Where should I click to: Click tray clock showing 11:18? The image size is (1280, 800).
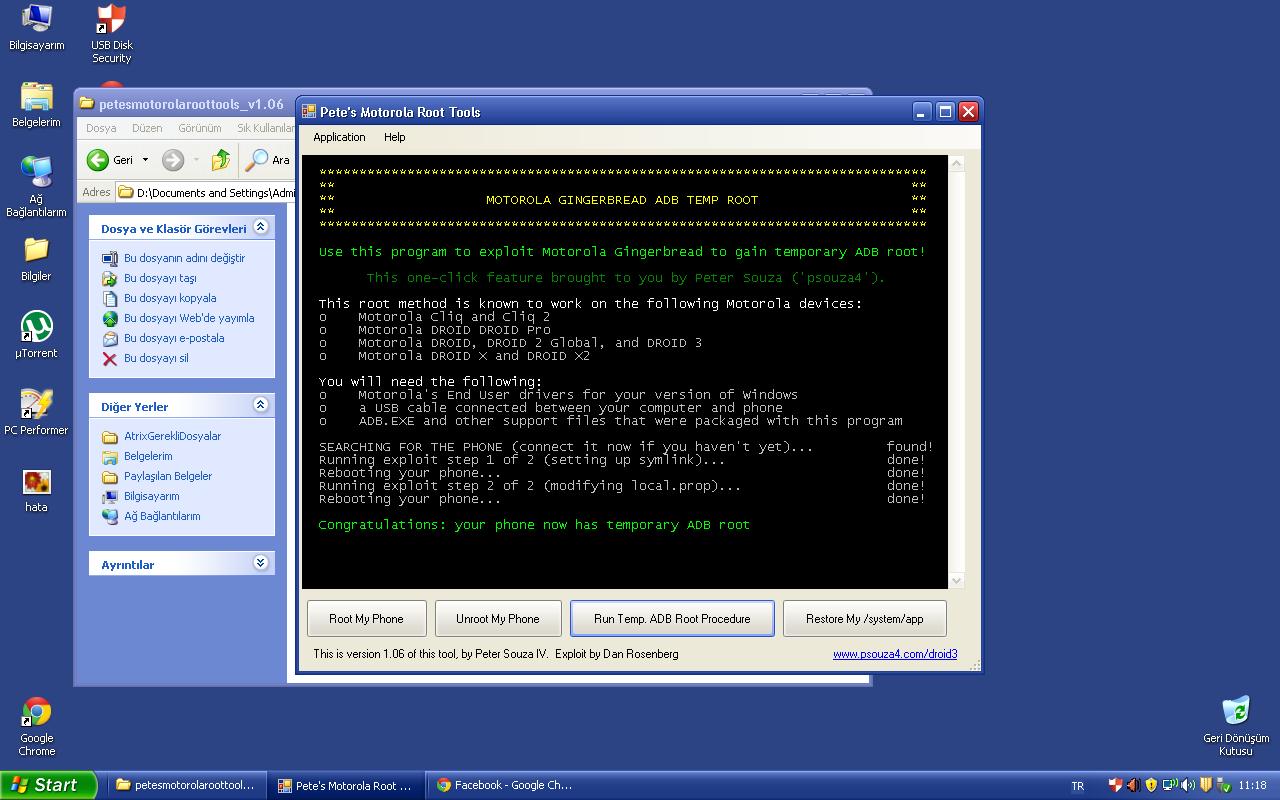1253,786
